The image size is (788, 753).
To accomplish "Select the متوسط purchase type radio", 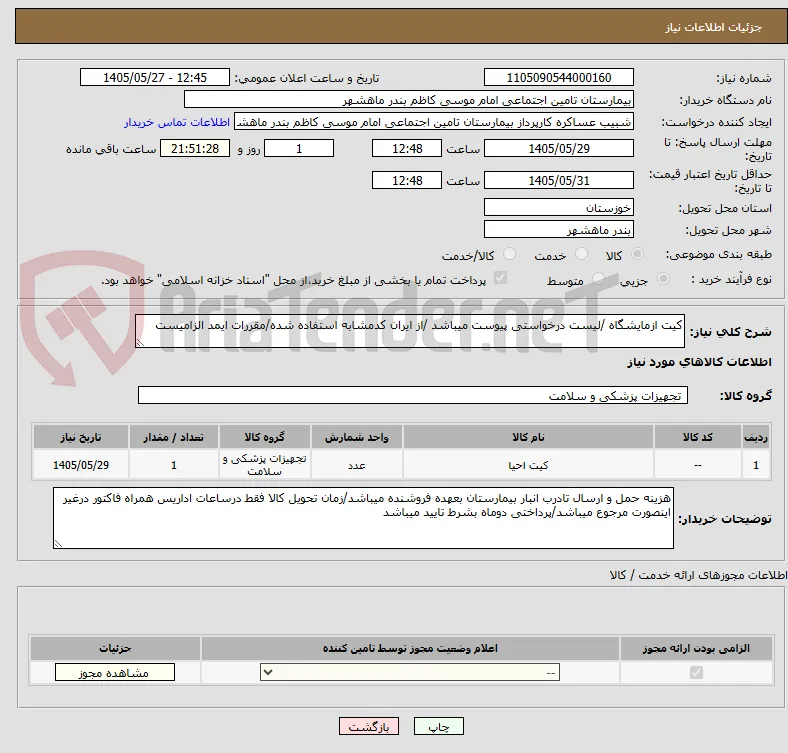I will pyautogui.click(x=598, y=279).
